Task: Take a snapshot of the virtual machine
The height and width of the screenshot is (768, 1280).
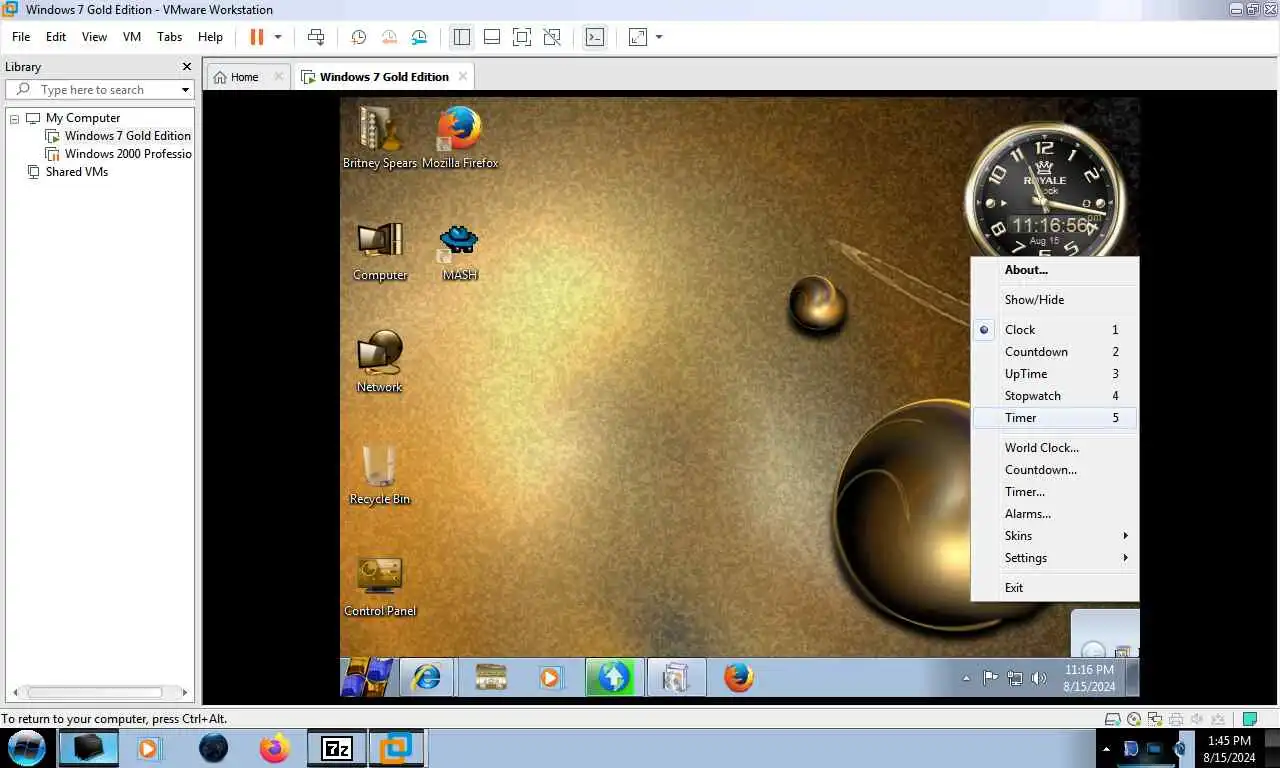Action: tap(358, 37)
